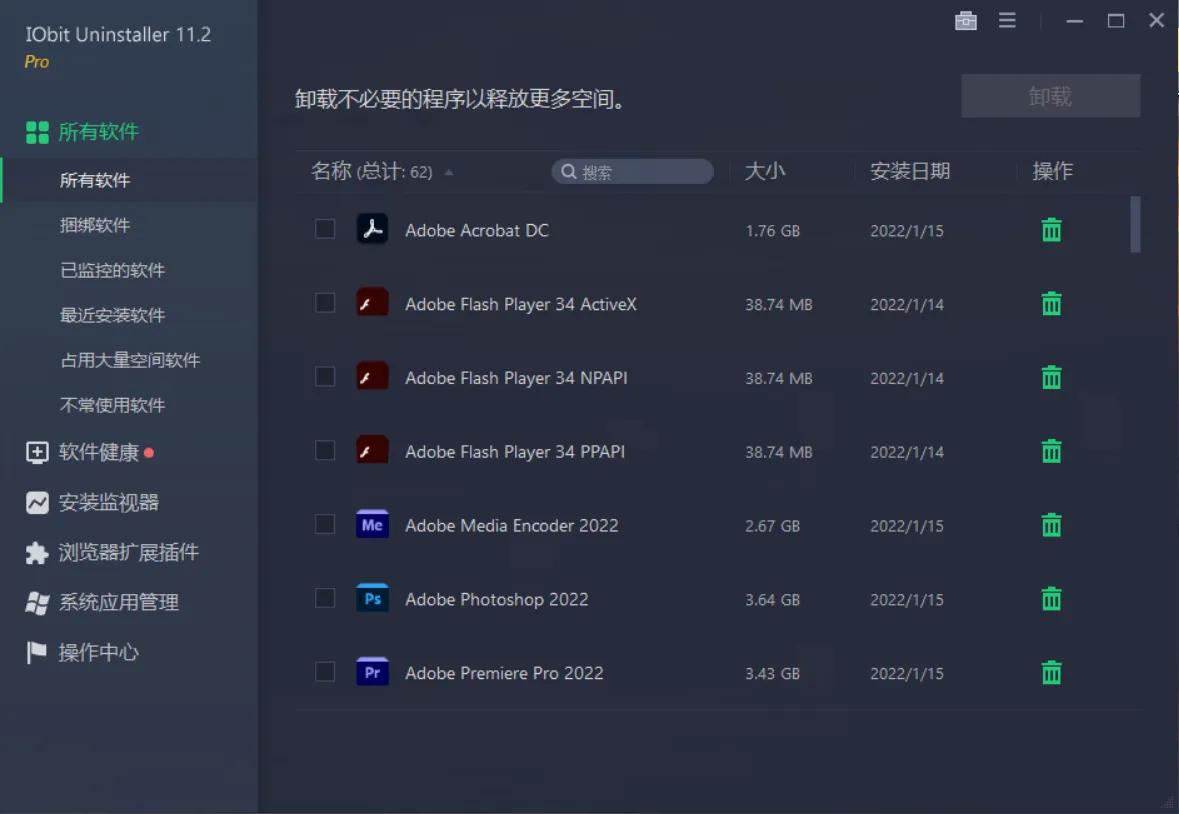Image resolution: width=1179 pixels, height=814 pixels.
Task: Select Adobe Media Encoder 2022 for uninstall
Action: [x=324, y=524]
